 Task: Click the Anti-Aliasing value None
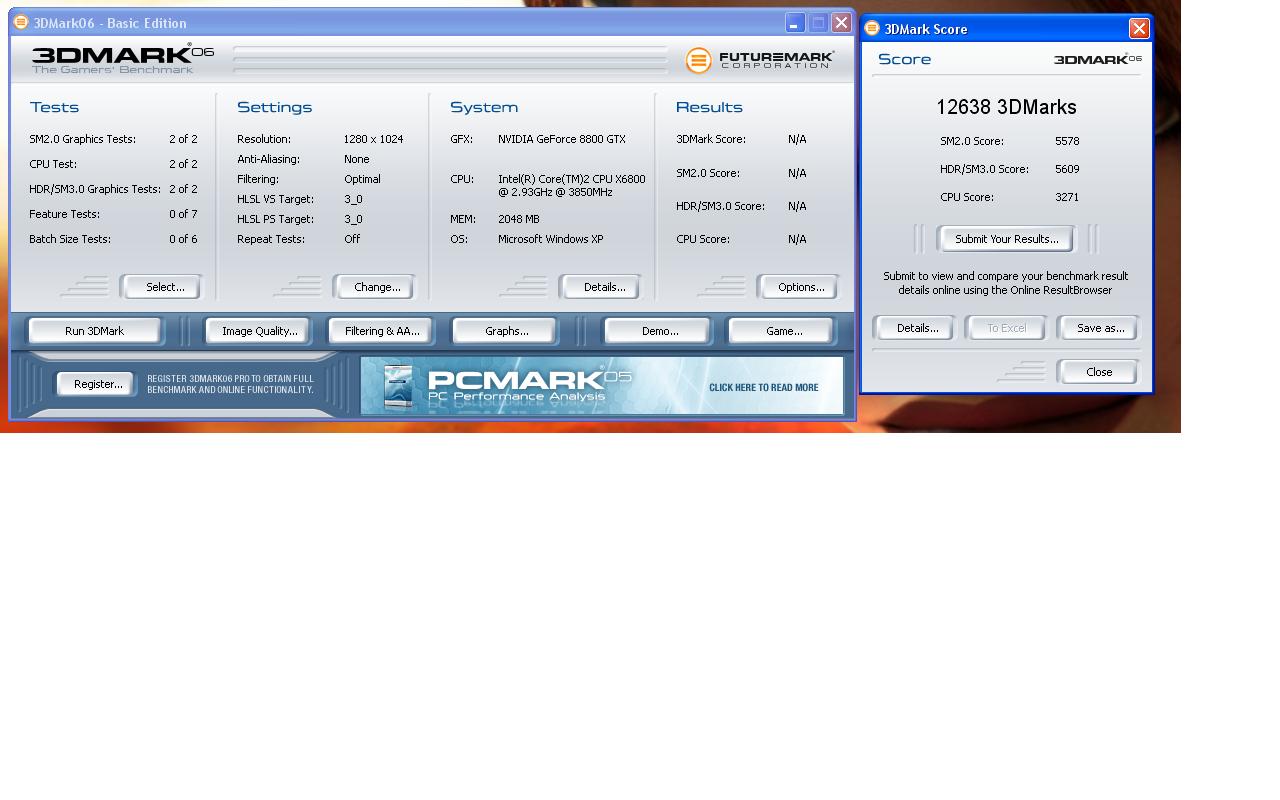(356, 159)
